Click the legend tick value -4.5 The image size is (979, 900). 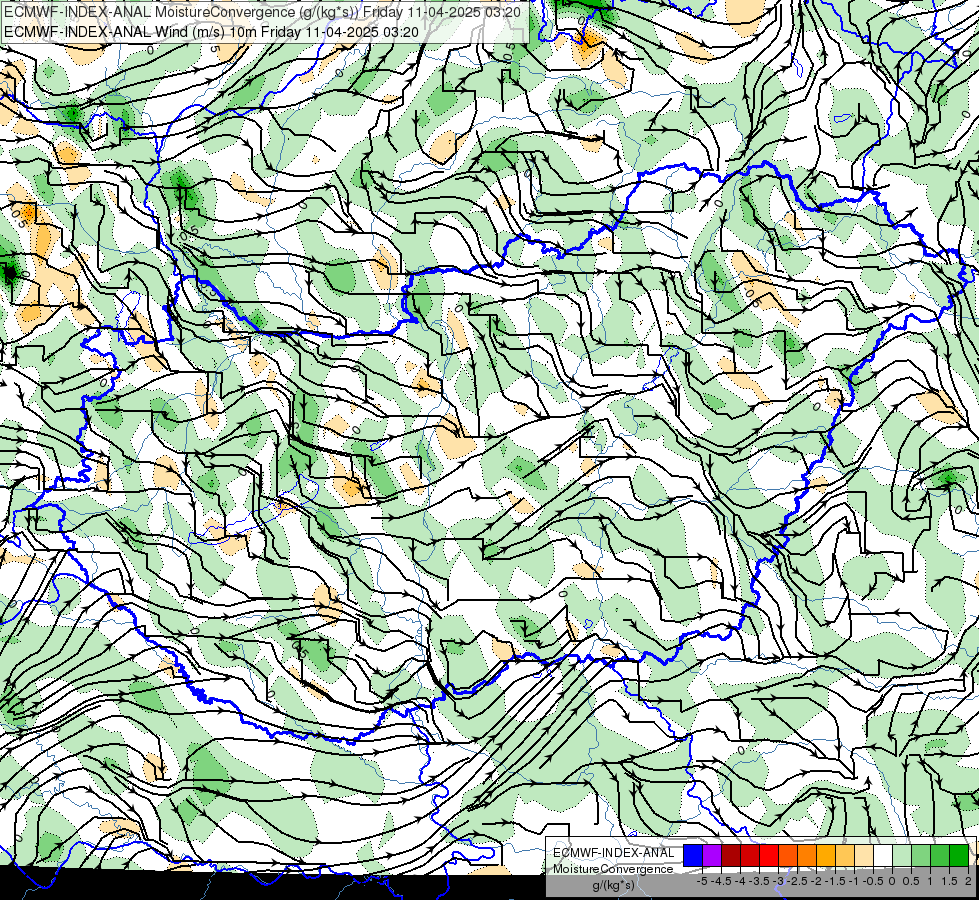[722, 881]
